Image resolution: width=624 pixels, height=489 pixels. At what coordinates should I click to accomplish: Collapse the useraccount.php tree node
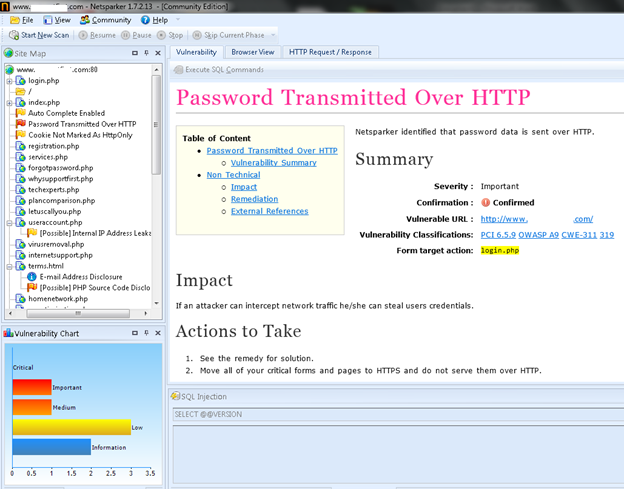tap(9, 222)
